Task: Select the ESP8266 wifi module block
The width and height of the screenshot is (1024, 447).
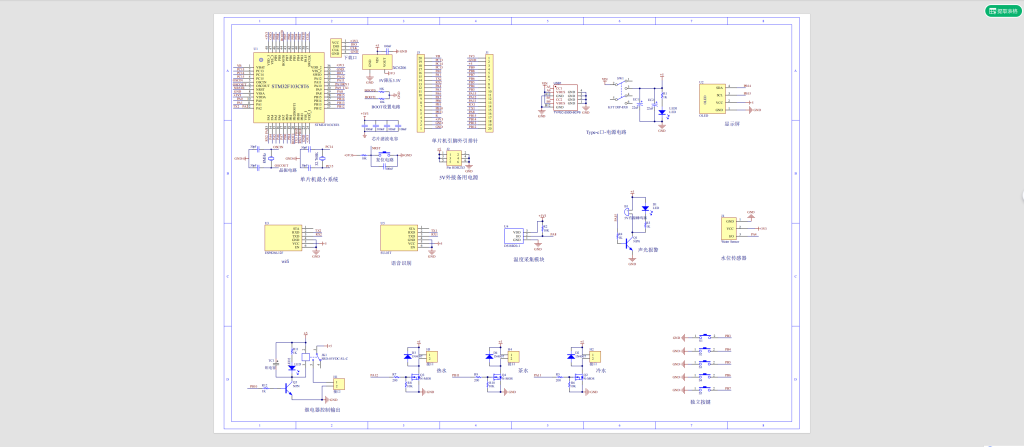Action: point(282,239)
